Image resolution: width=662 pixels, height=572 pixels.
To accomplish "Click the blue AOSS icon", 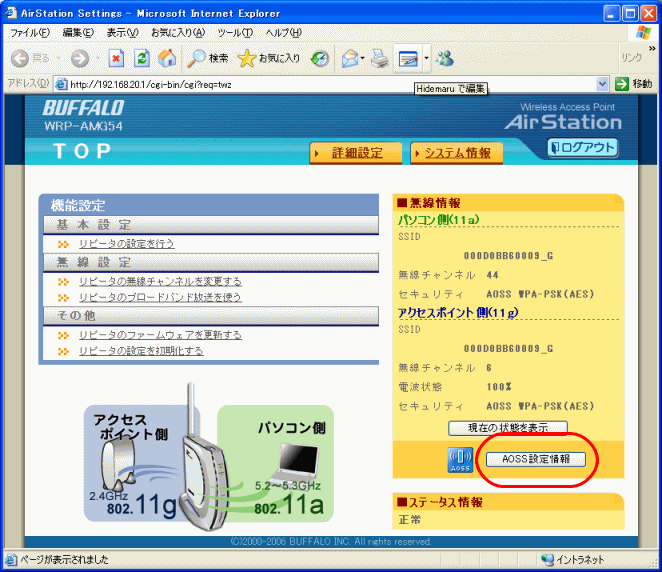I will click(x=460, y=460).
